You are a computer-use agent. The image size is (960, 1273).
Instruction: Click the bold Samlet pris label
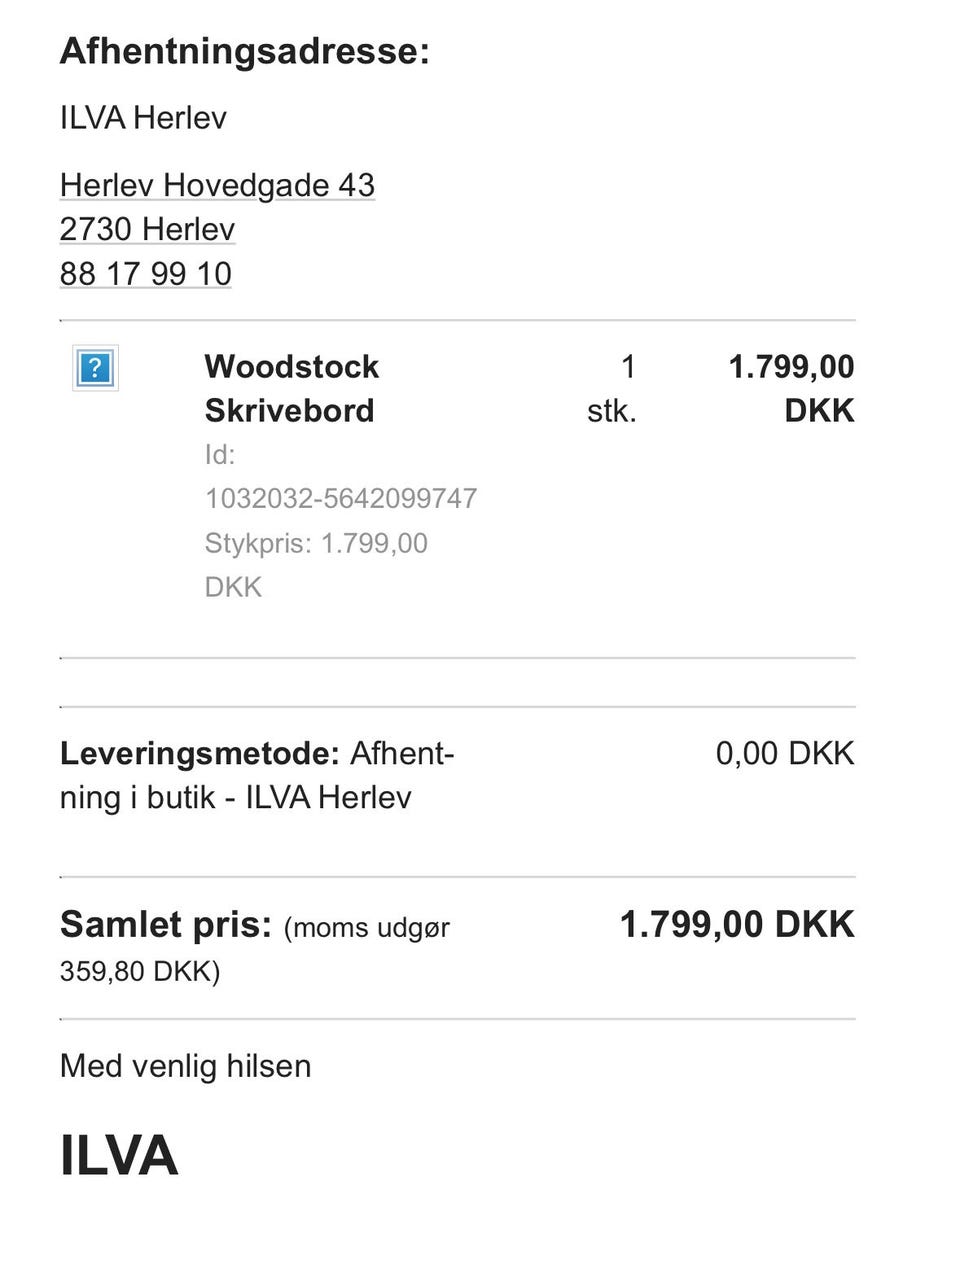click(x=166, y=925)
